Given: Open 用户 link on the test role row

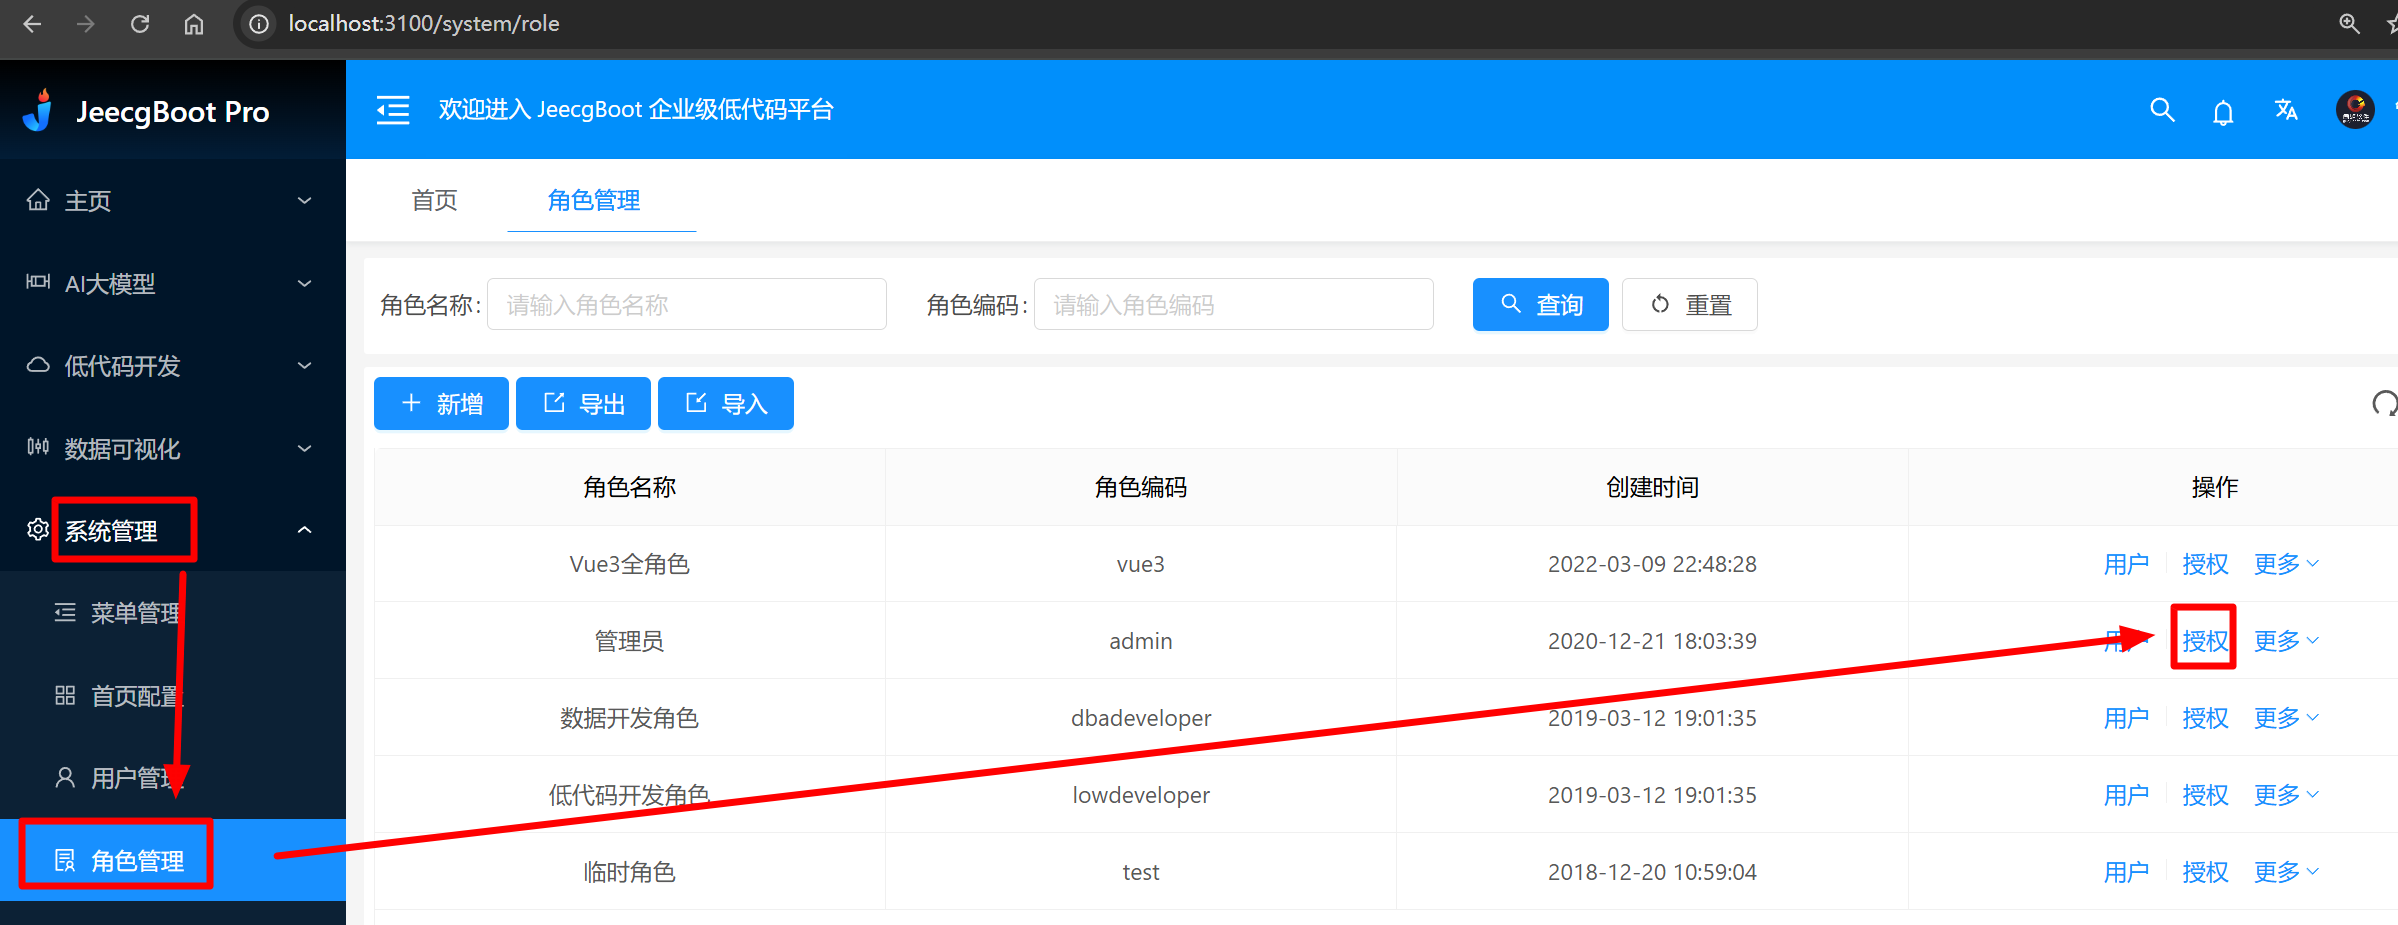Looking at the screenshot, I should (x=2126, y=871).
